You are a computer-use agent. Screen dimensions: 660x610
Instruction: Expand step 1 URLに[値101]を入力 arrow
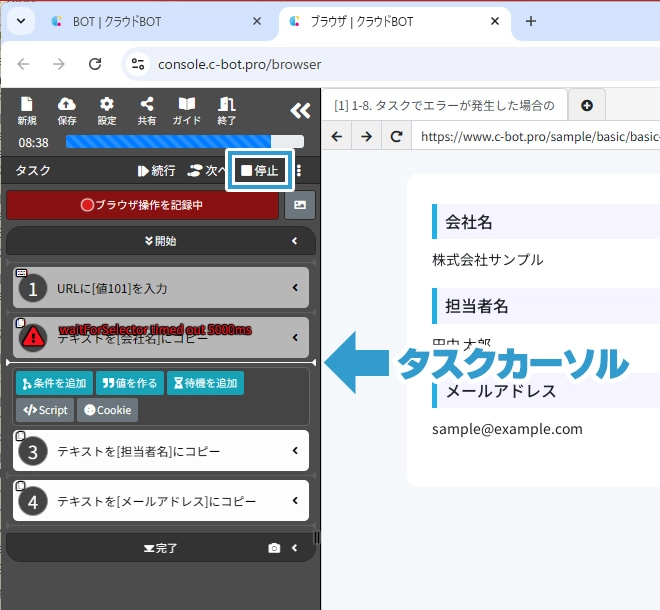[295, 288]
